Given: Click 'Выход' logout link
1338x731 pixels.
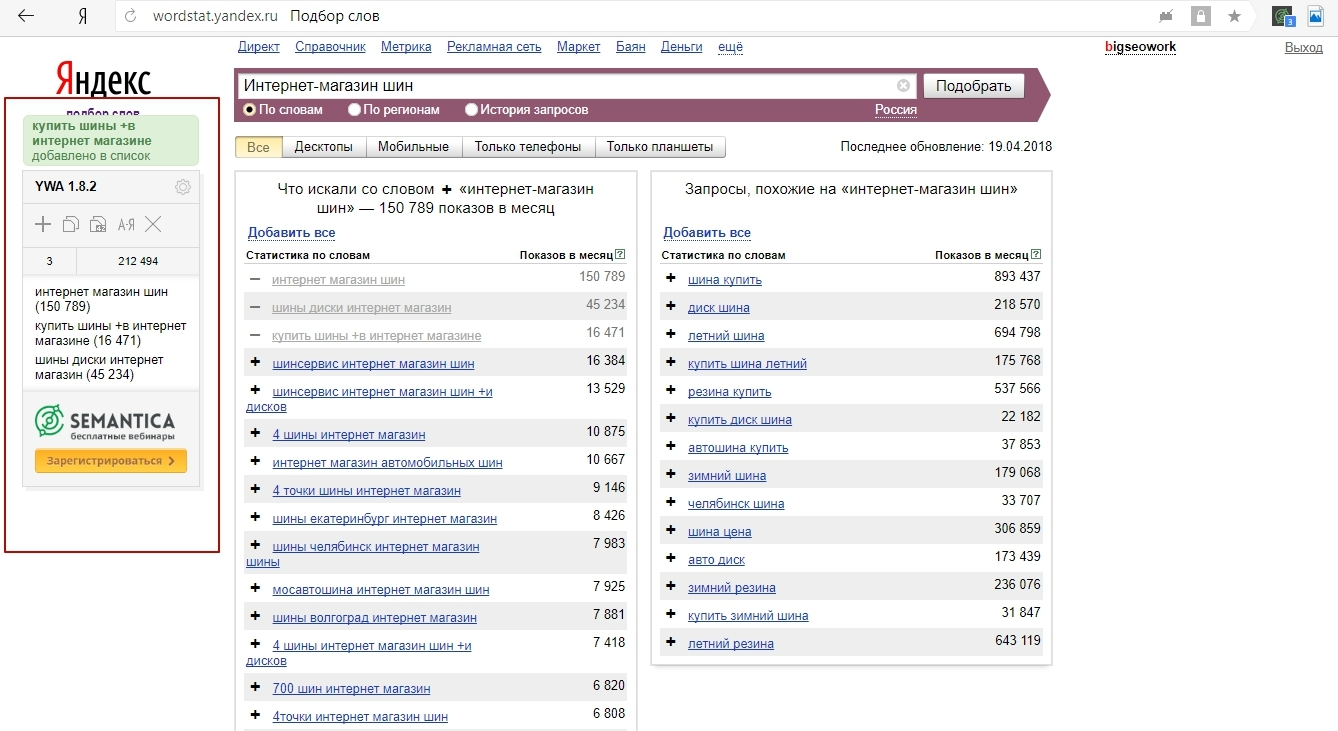Looking at the screenshot, I should 1303,47.
